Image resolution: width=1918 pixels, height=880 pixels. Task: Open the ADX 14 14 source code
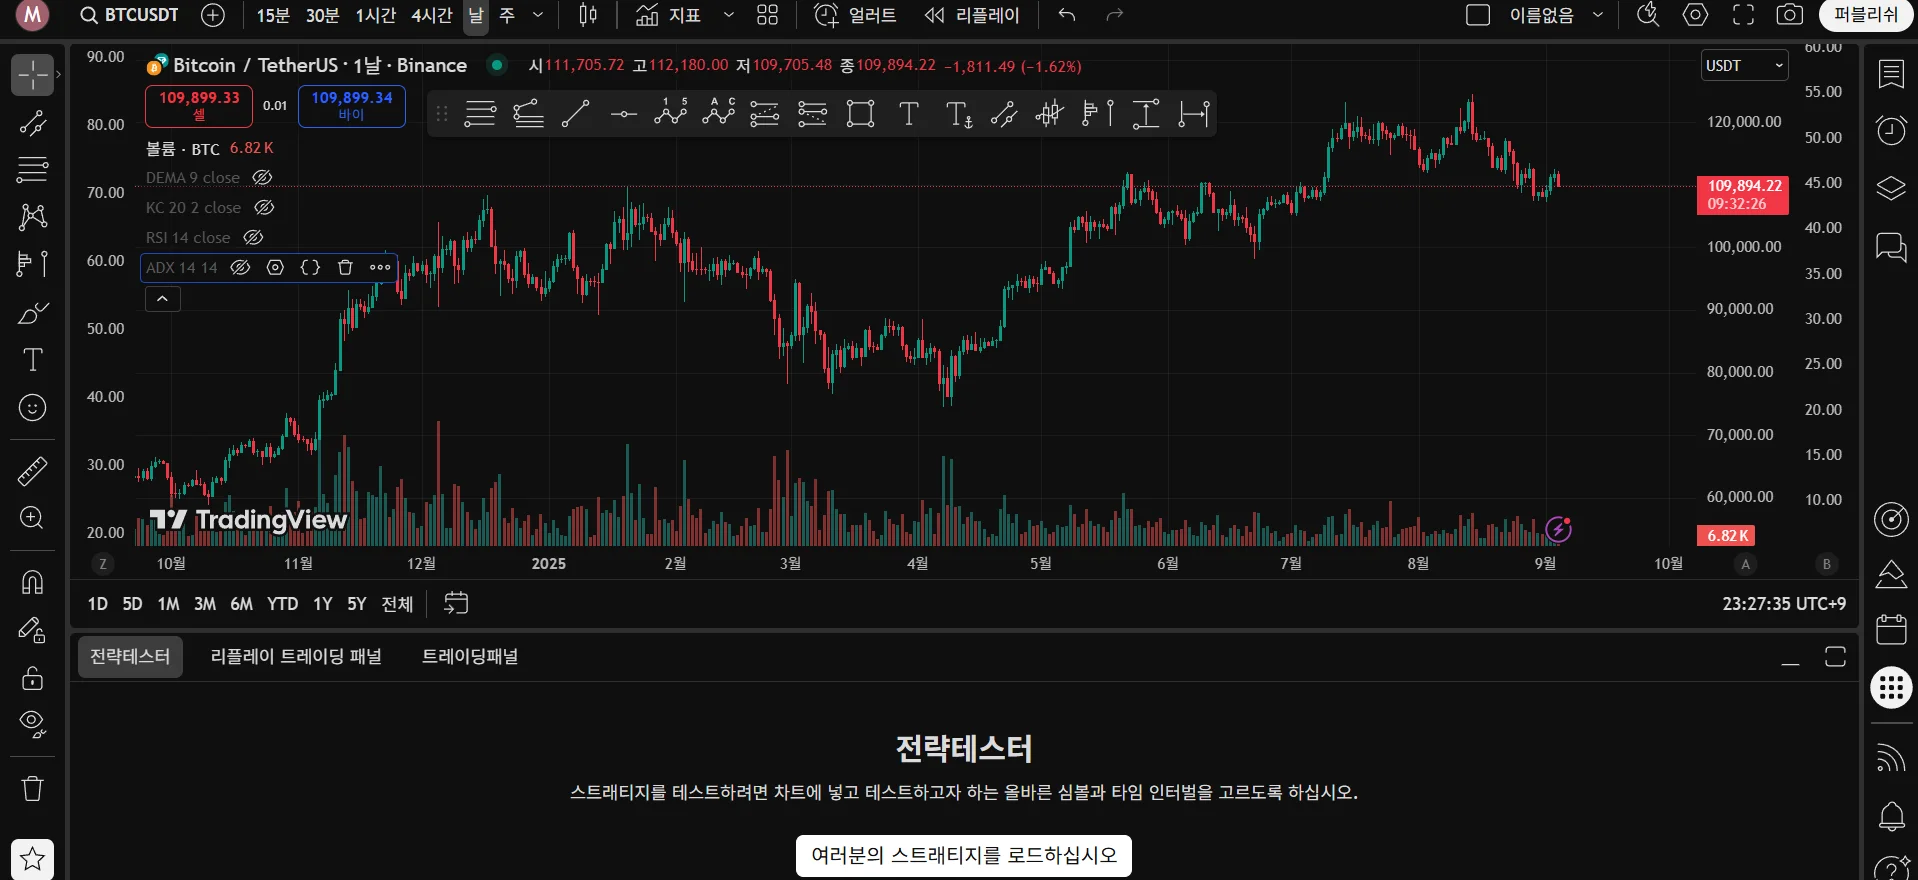coord(310,268)
